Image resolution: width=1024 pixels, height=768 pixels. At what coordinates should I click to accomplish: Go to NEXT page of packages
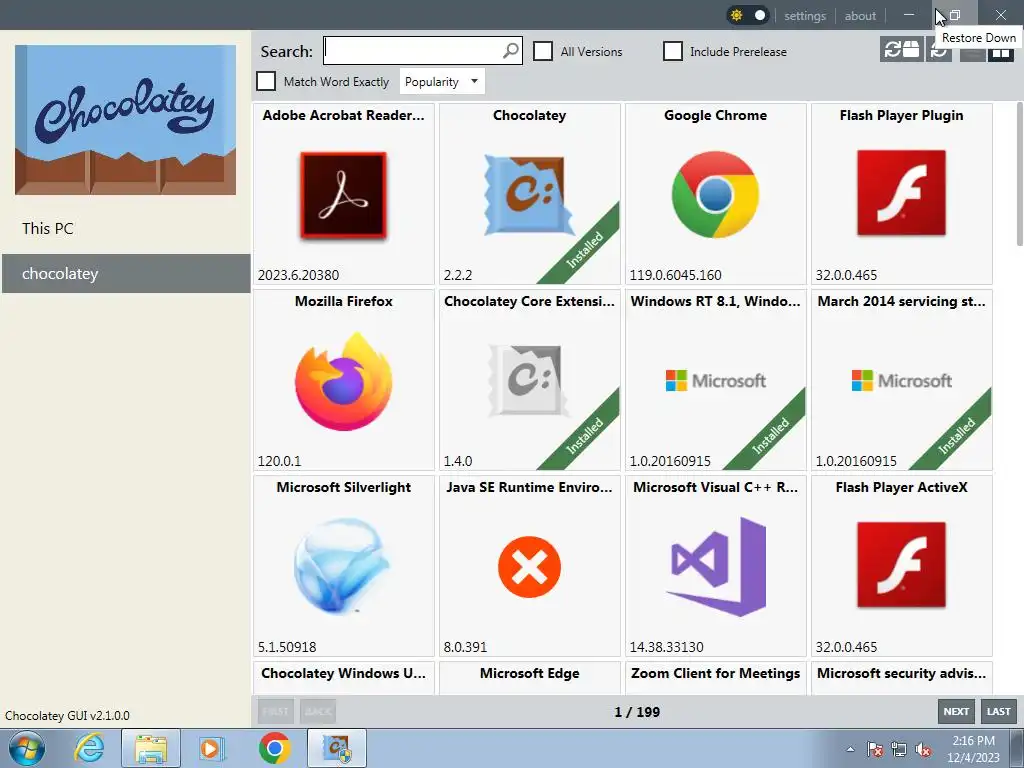click(x=956, y=712)
